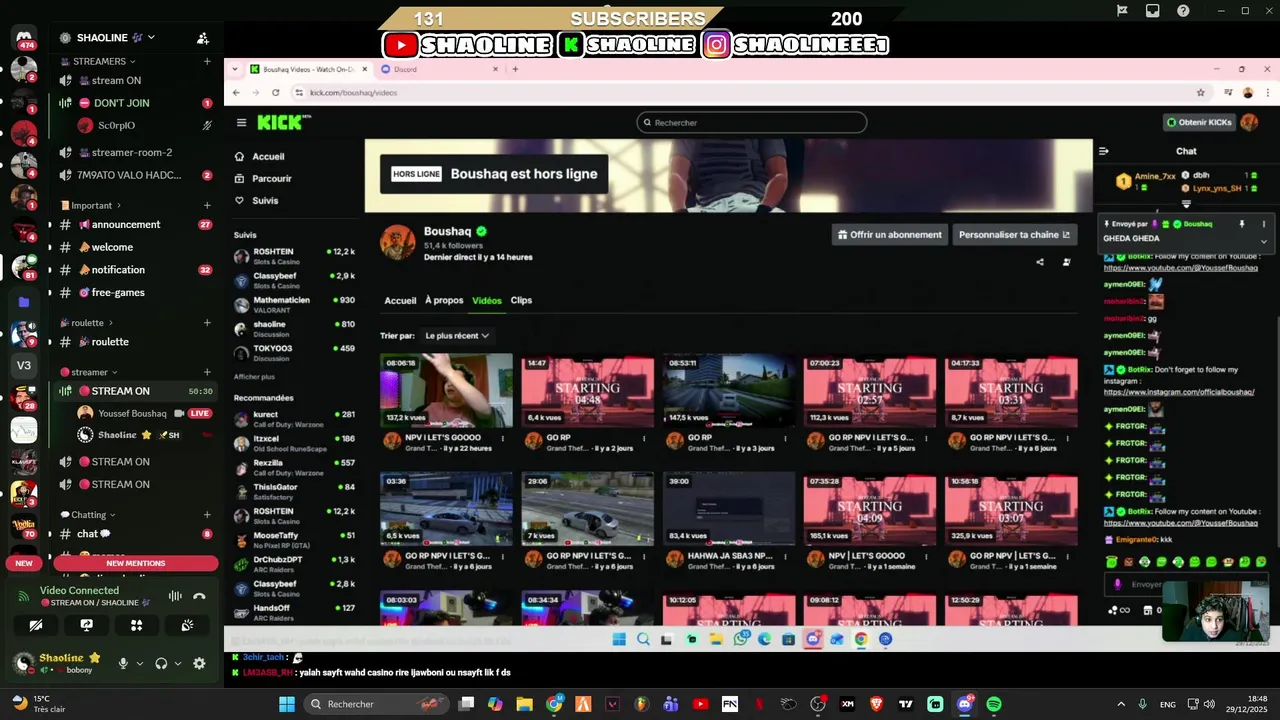The width and height of the screenshot is (1280, 720).
Task: Switch to the Clips tab
Action: click(521, 300)
